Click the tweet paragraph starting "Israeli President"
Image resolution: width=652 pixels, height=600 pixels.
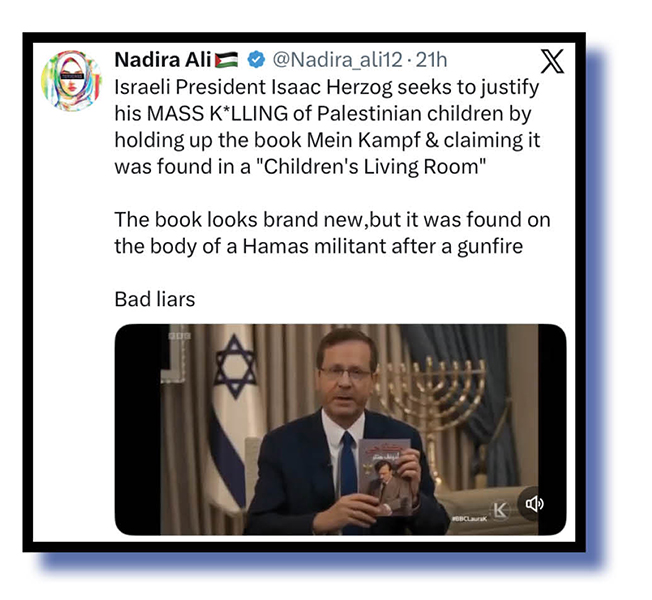327,127
